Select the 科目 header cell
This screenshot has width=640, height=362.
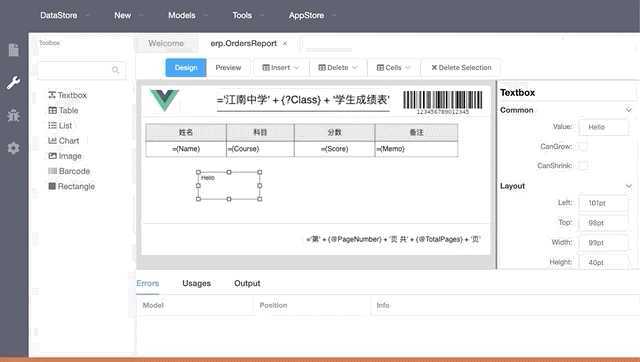click(x=260, y=132)
